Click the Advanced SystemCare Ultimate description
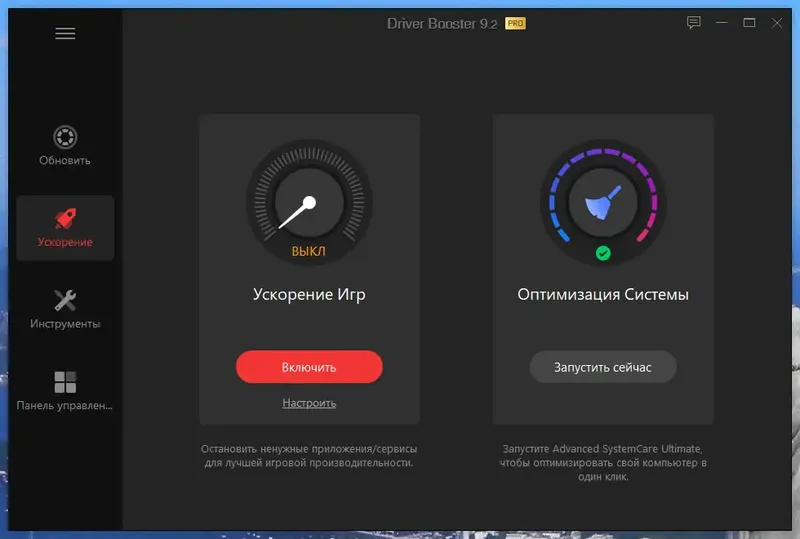The height and width of the screenshot is (539, 800). [x=603, y=462]
